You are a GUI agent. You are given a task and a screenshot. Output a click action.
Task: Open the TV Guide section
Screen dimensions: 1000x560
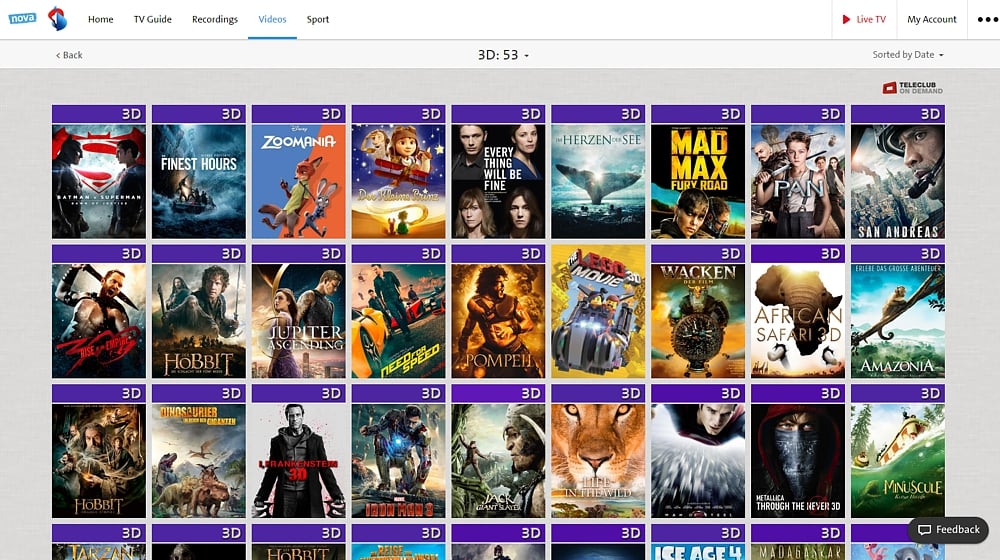(x=152, y=19)
